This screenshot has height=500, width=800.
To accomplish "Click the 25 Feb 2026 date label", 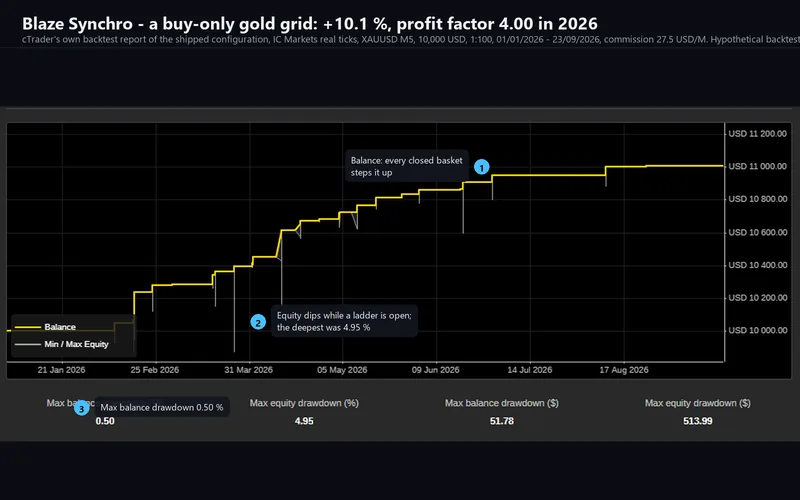I will coord(155,370).
